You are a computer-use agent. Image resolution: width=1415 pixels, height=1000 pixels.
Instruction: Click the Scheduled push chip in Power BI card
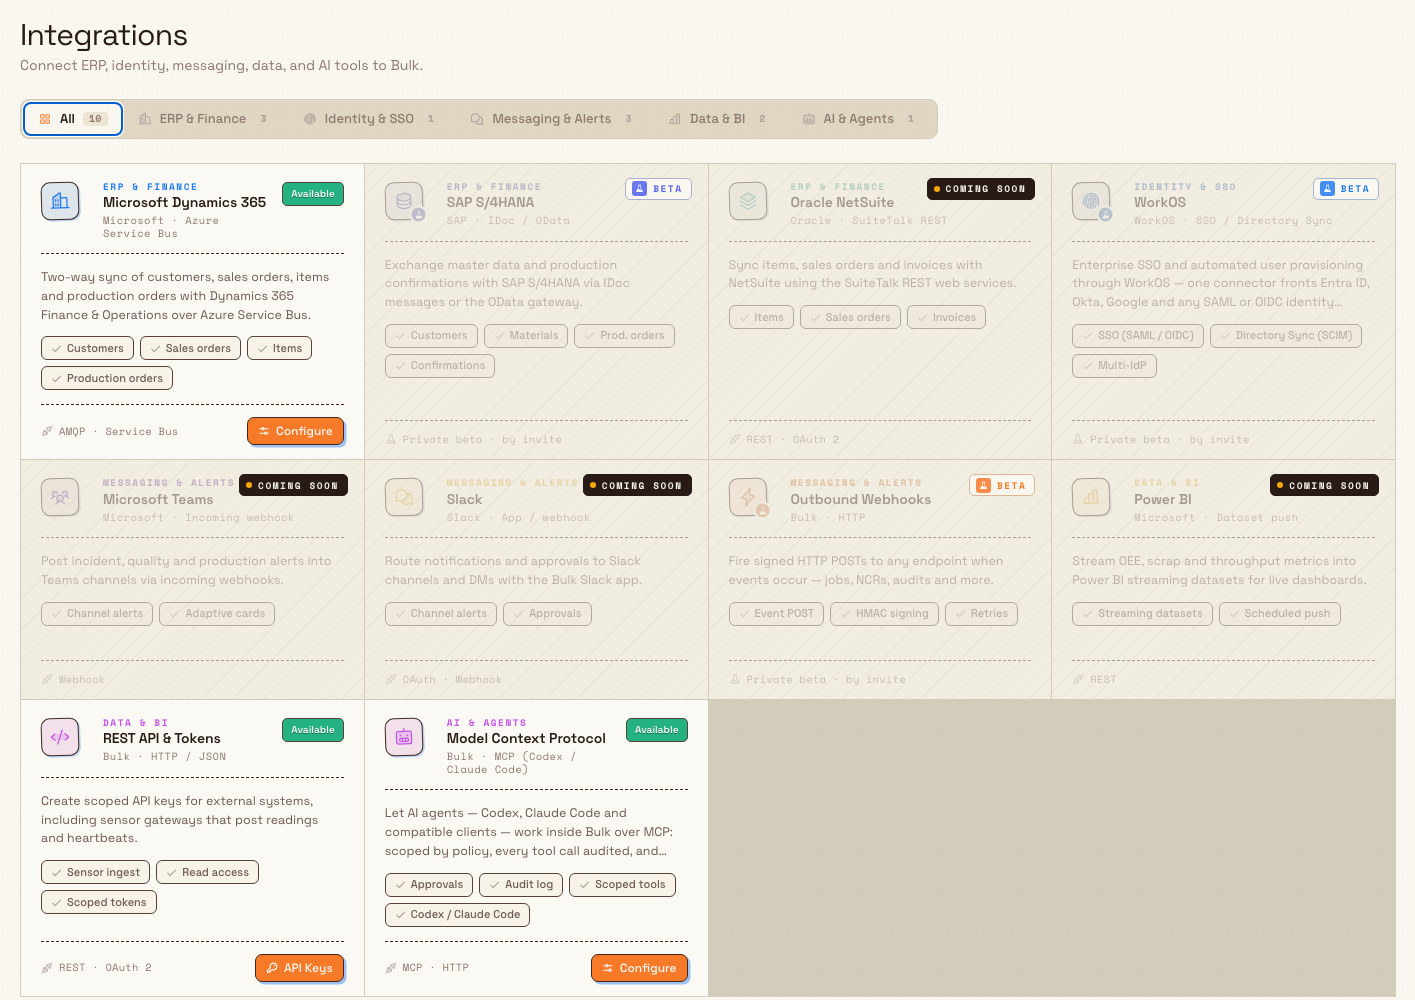[x=1280, y=614]
